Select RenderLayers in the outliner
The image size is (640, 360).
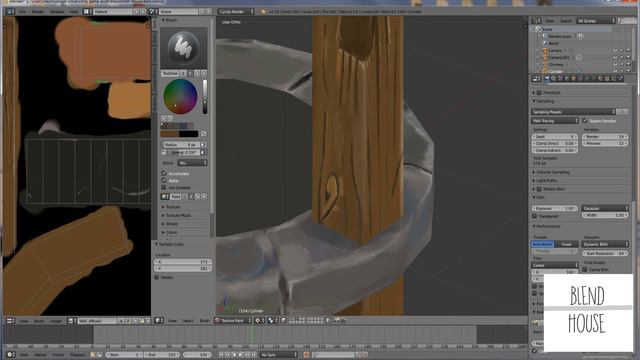[560, 36]
